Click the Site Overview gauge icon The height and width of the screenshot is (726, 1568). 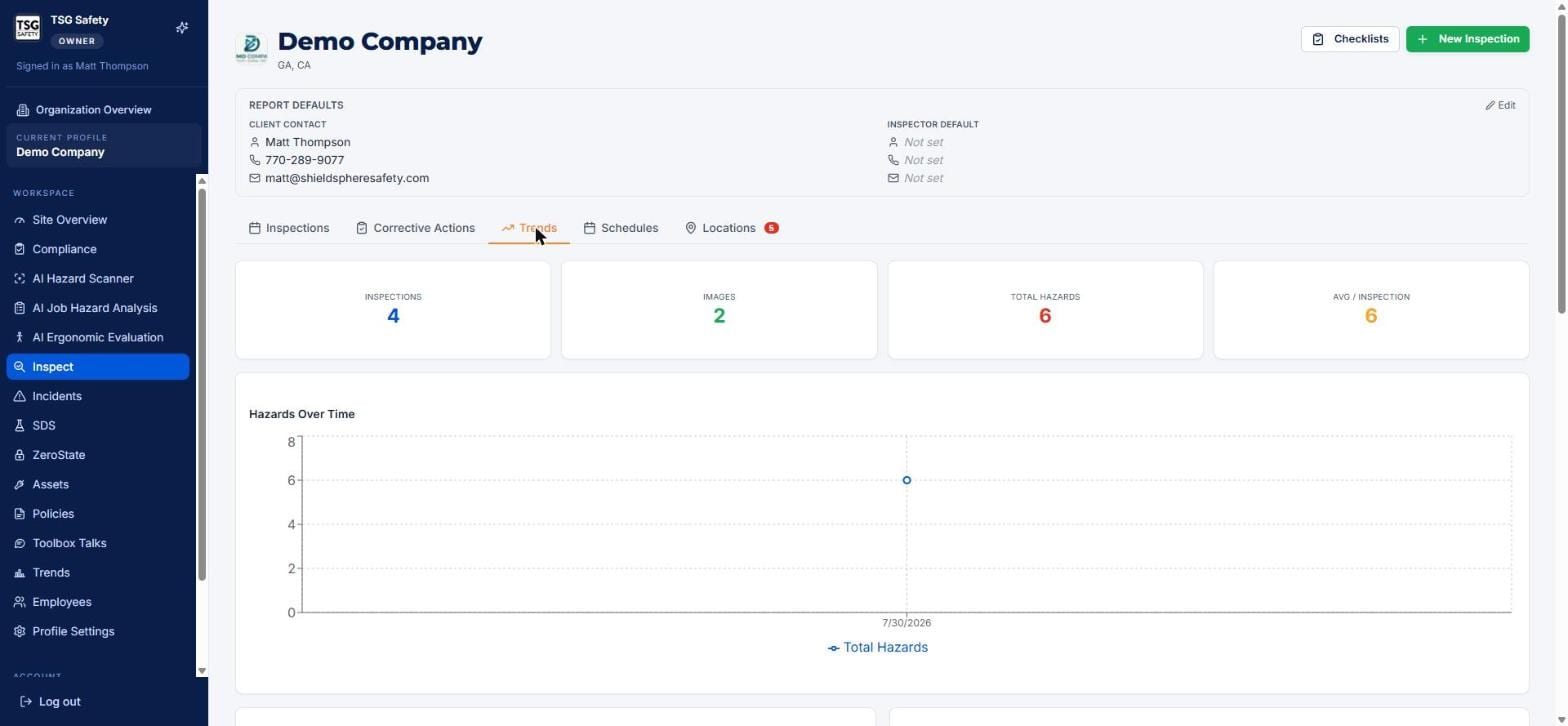(x=19, y=220)
